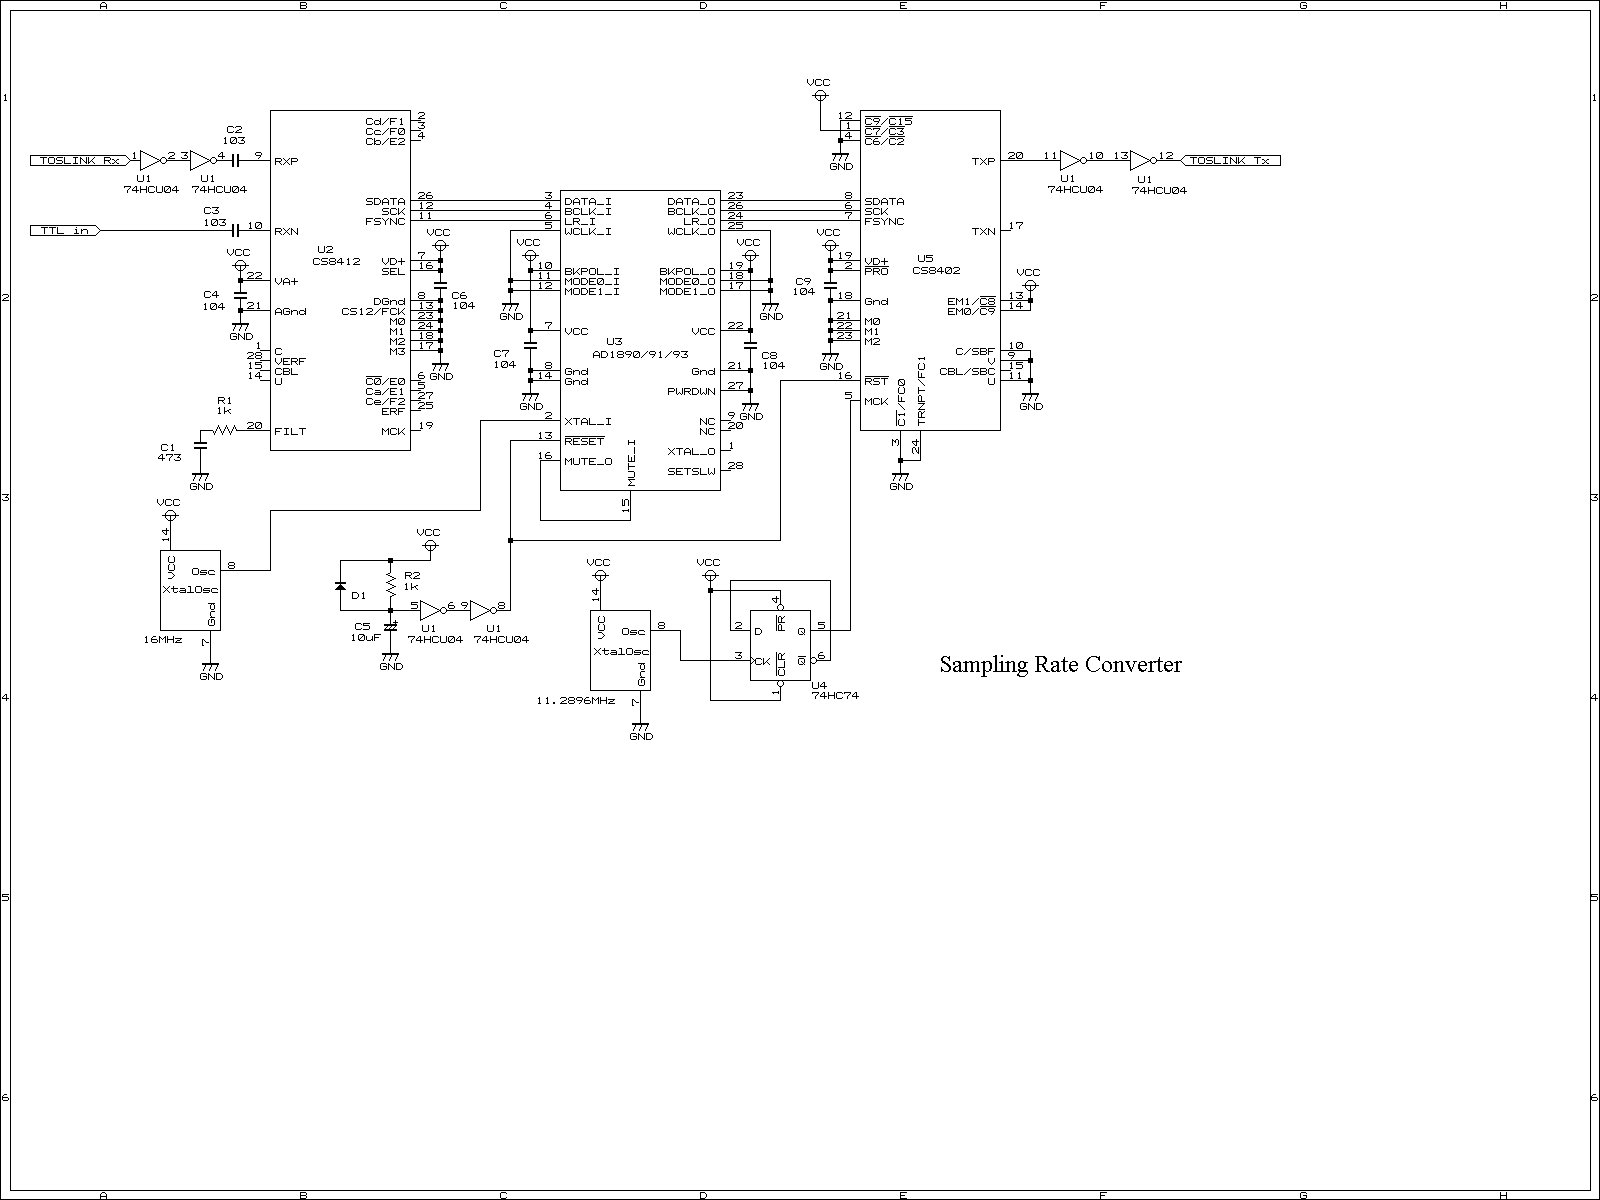Select the 16MHz crystal oscillator block
This screenshot has width=1600, height=1200.
click(x=190, y=590)
